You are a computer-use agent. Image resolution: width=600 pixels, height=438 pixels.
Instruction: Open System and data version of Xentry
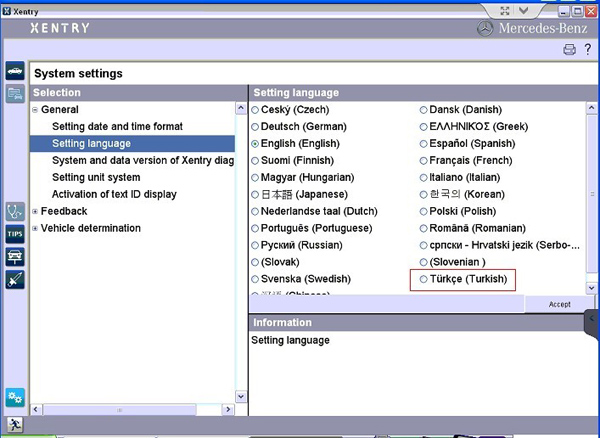click(143, 161)
